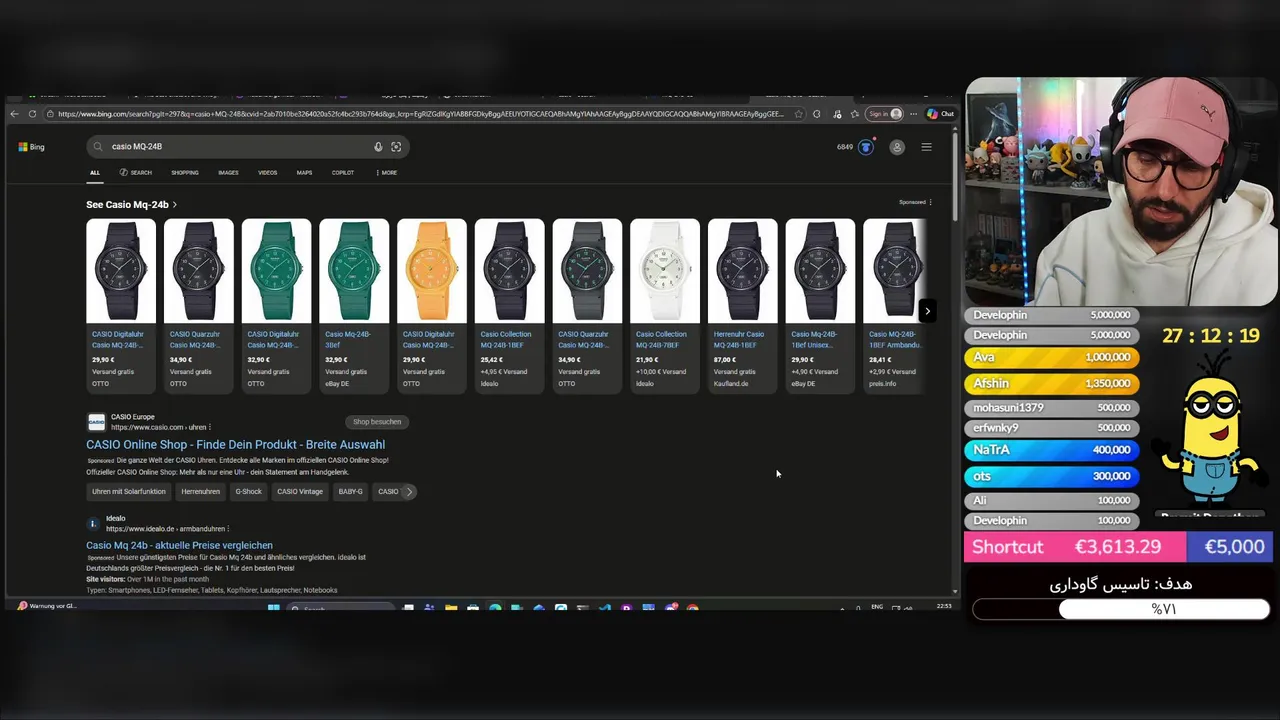This screenshot has width=1280, height=720.
Task: Expand more CASIO sitelinks with chevron arrow
Action: [408, 492]
